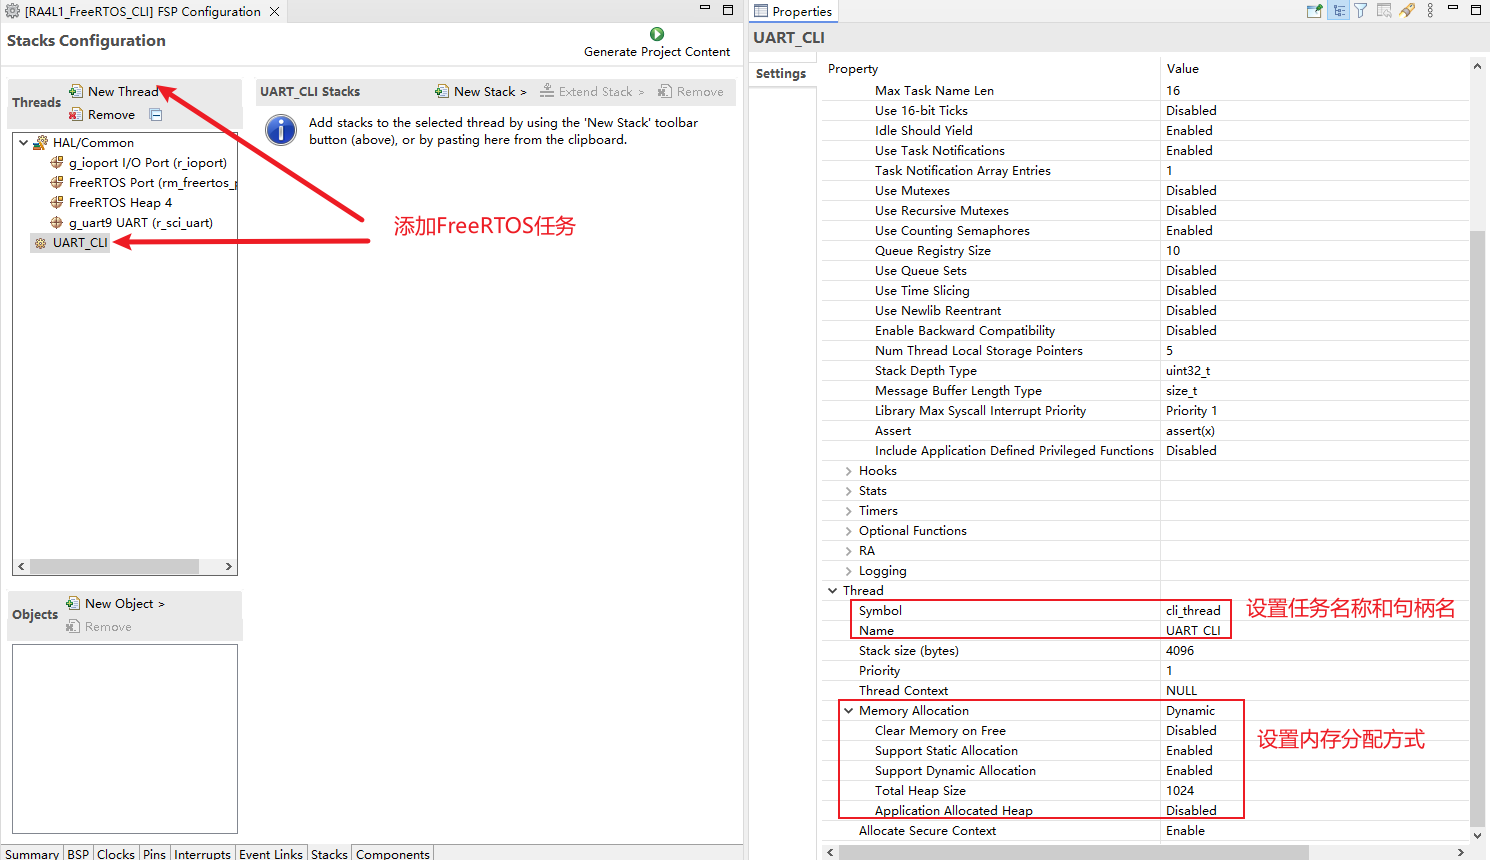Image resolution: width=1490 pixels, height=860 pixels.
Task: Click the Properties view tab icon
Action: [761, 11]
